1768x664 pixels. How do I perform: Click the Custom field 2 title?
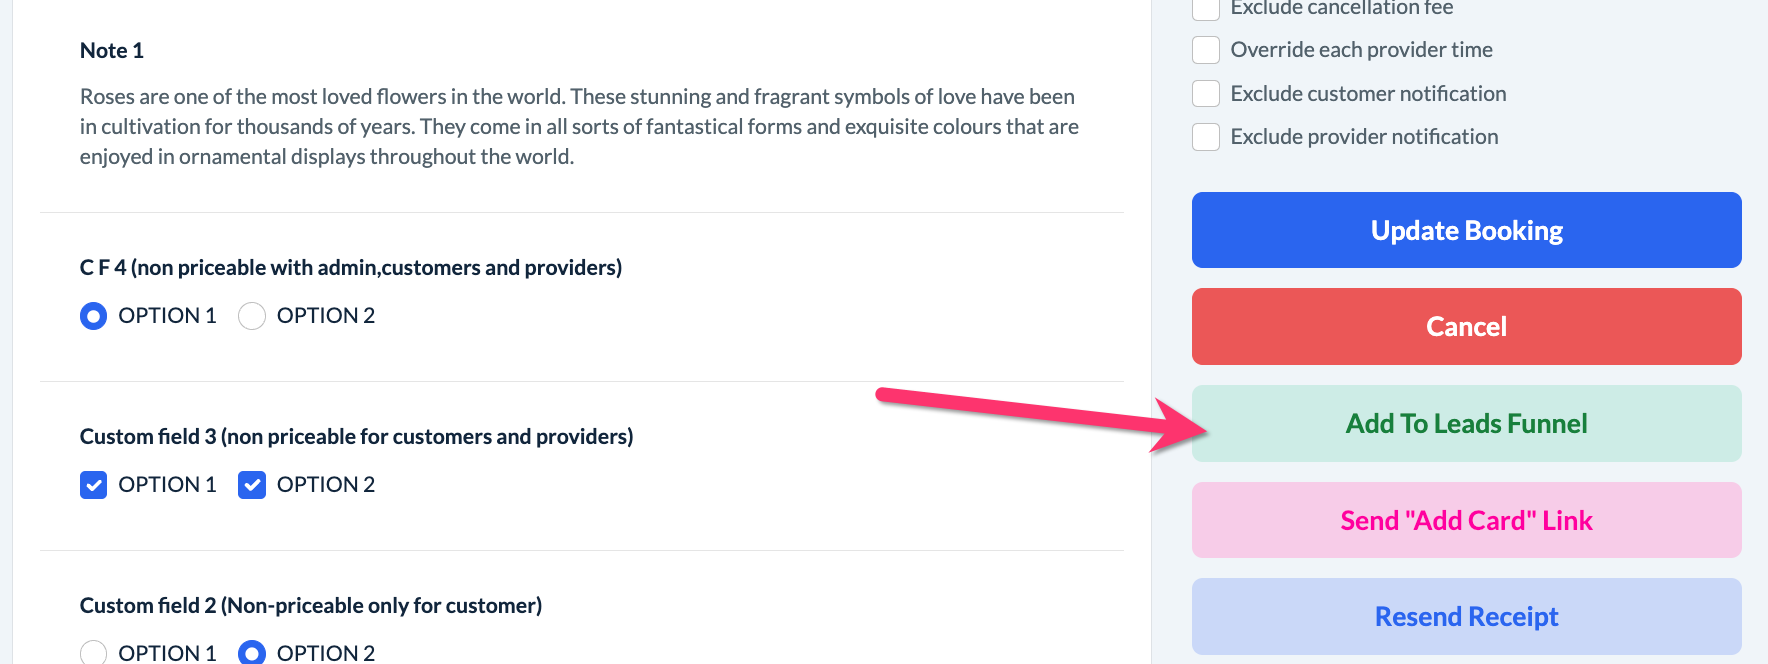click(x=311, y=606)
